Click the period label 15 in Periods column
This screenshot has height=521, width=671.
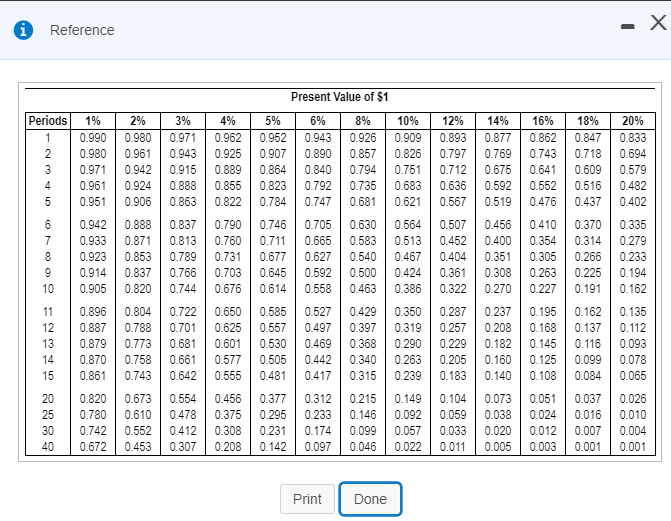click(48, 376)
